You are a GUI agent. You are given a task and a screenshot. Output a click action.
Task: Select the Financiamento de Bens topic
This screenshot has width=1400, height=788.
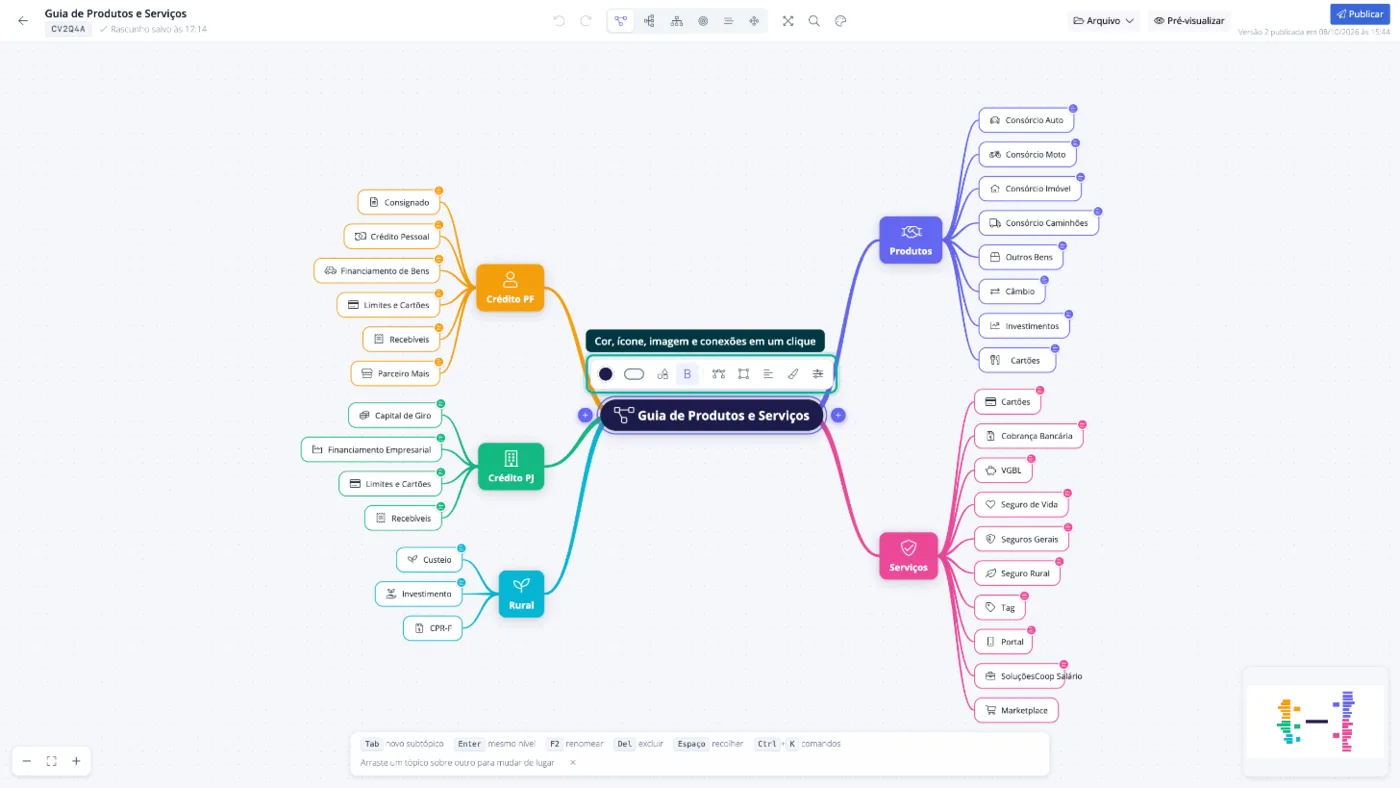pyautogui.click(x=377, y=271)
